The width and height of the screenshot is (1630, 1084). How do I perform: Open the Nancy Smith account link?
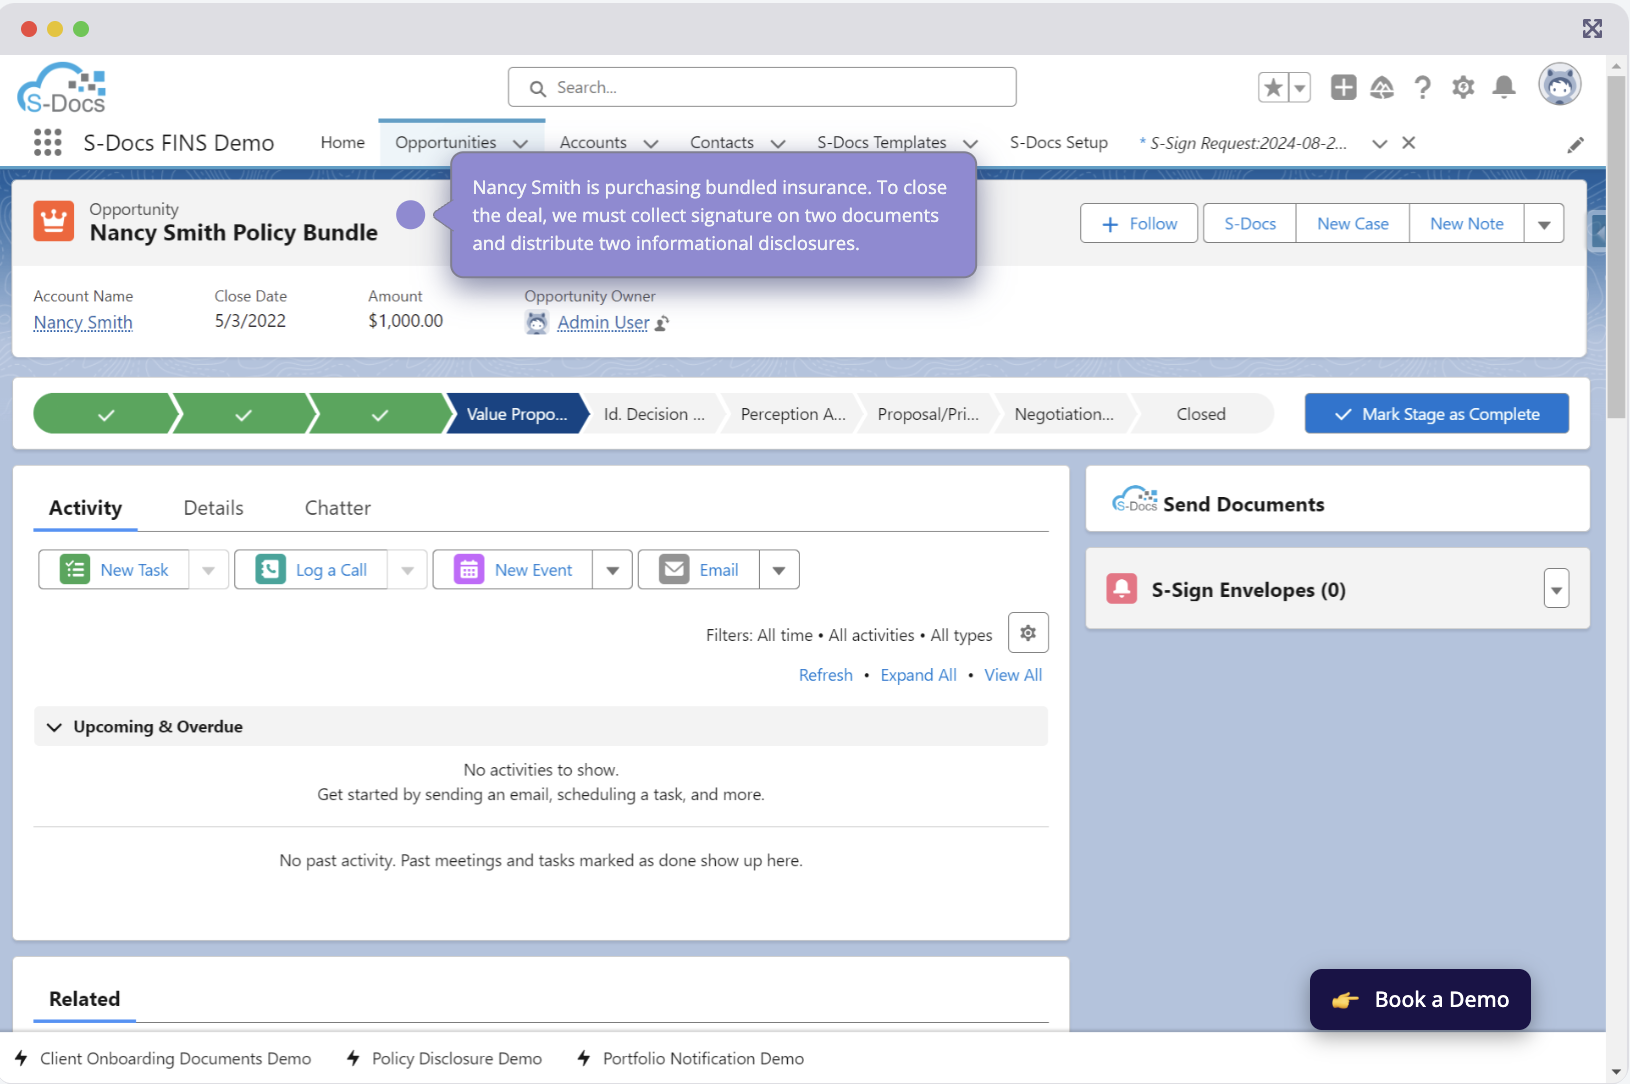(83, 323)
